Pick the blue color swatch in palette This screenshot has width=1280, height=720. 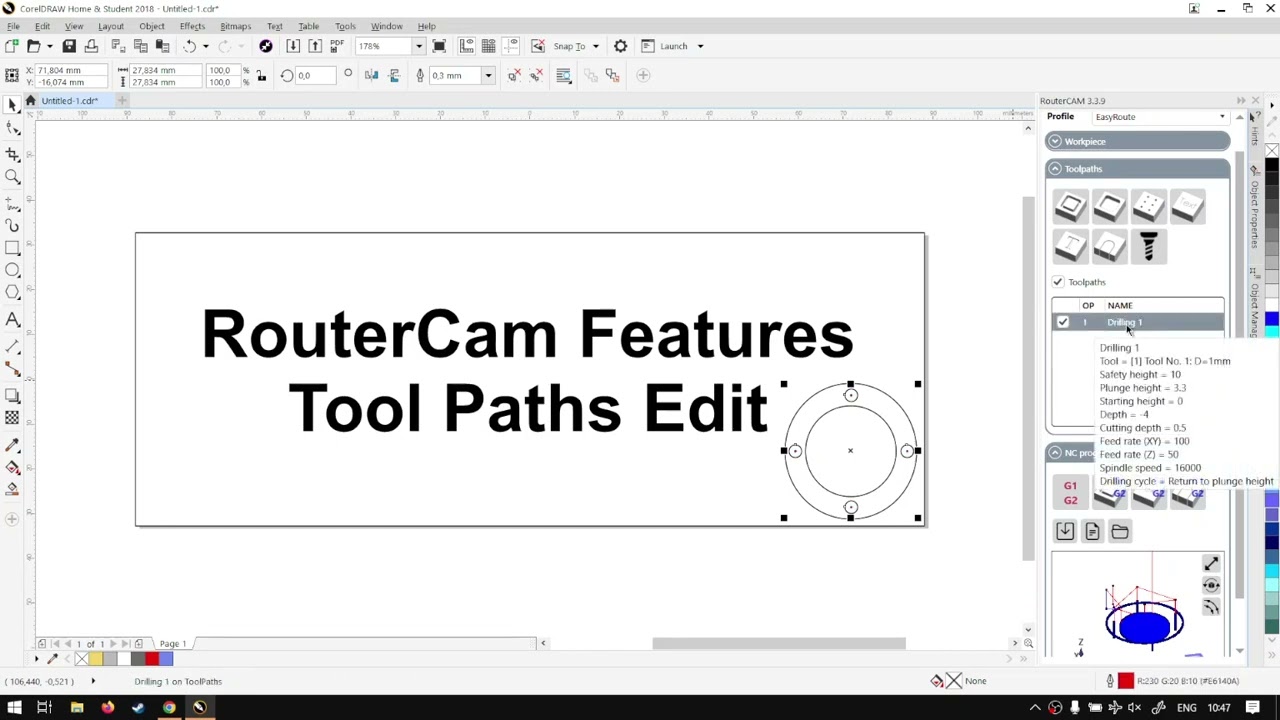(x=1272, y=320)
